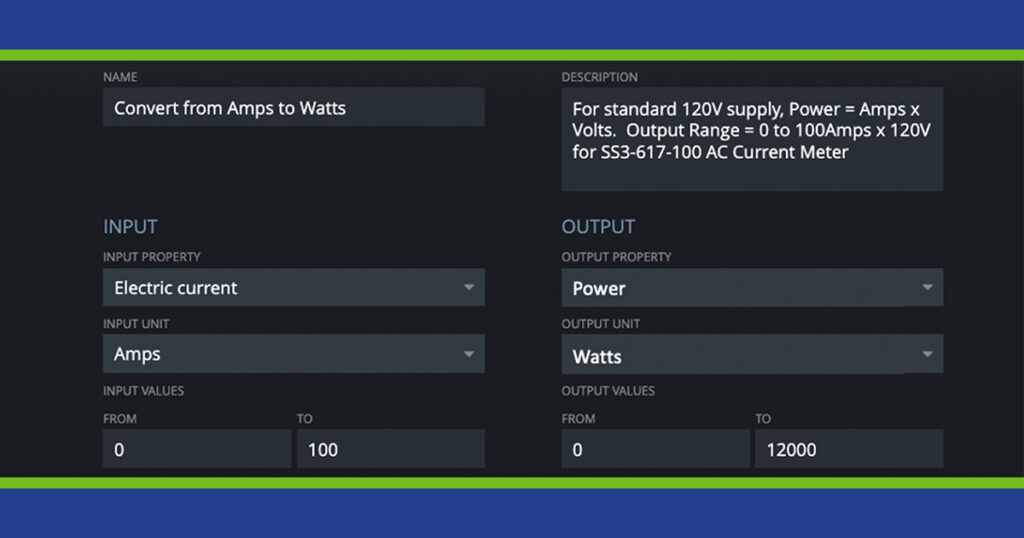Image resolution: width=1024 pixels, height=538 pixels.
Task: Focus the input values To field showing 100
Action: pos(390,450)
